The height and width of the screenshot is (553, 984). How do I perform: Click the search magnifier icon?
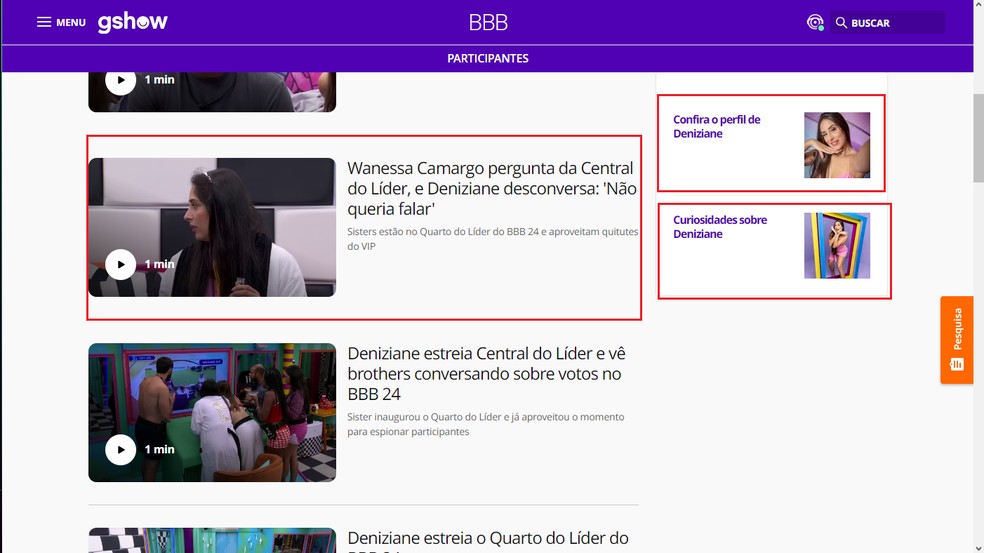pos(842,23)
